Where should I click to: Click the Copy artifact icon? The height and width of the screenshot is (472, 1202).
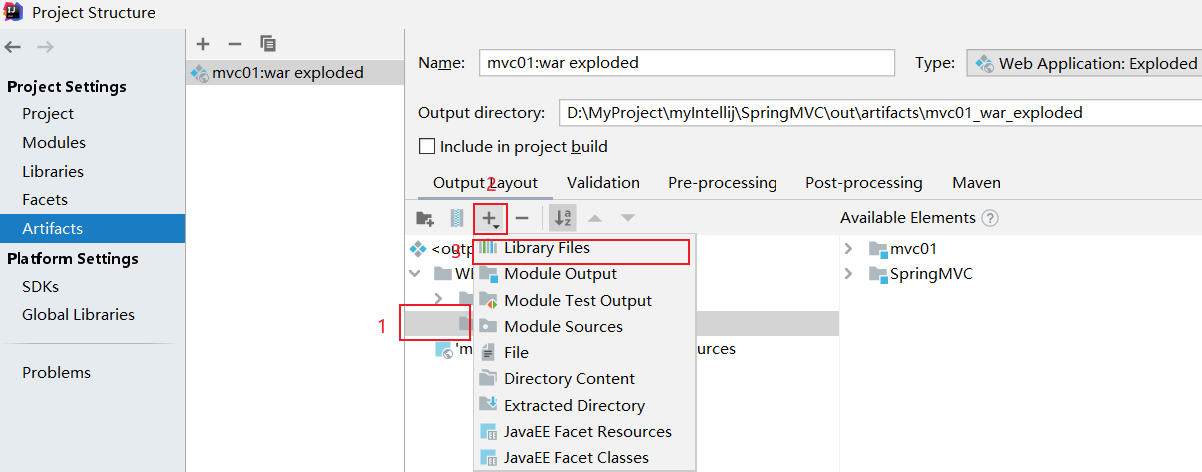point(267,44)
